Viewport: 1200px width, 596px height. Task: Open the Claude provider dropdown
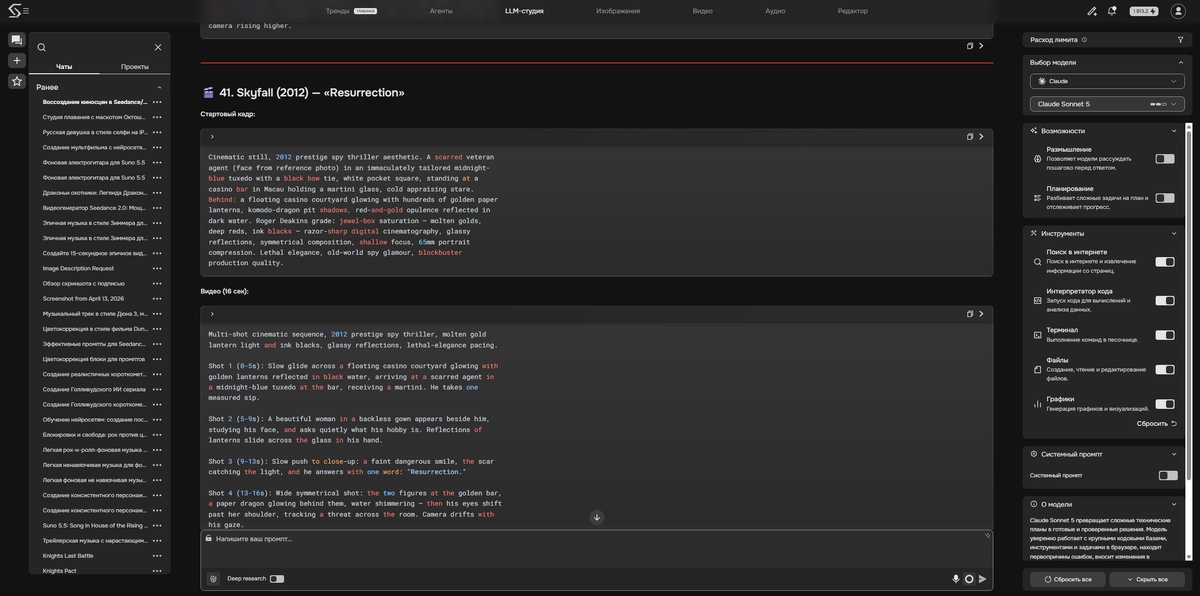click(1107, 81)
